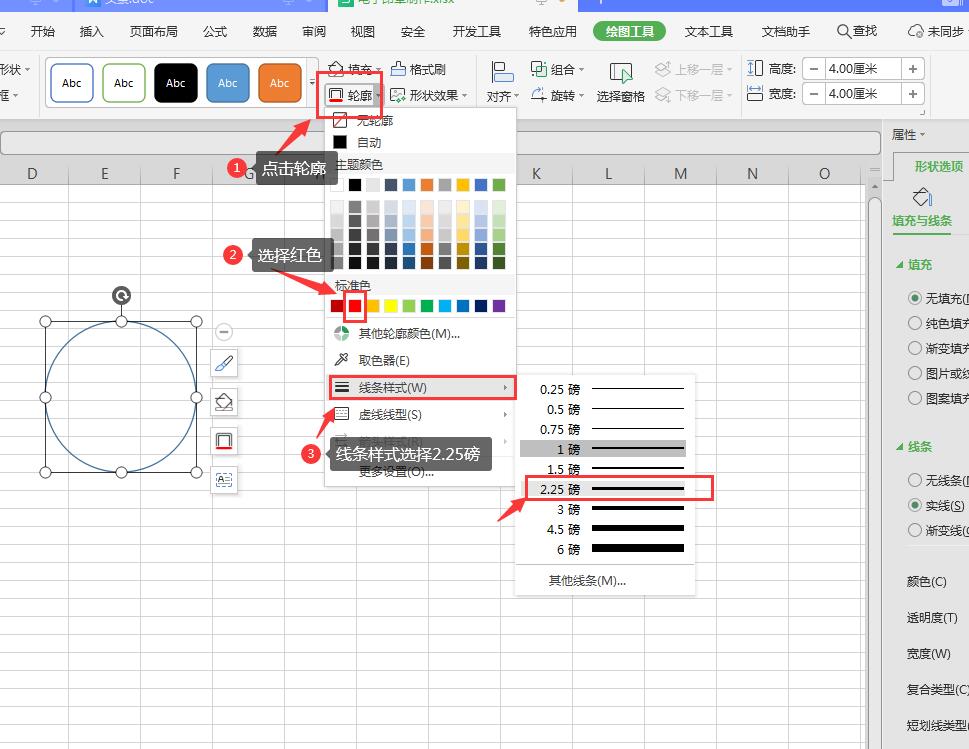
Task: Select the 实线 solid line radio option
Action: (x=915, y=506)
